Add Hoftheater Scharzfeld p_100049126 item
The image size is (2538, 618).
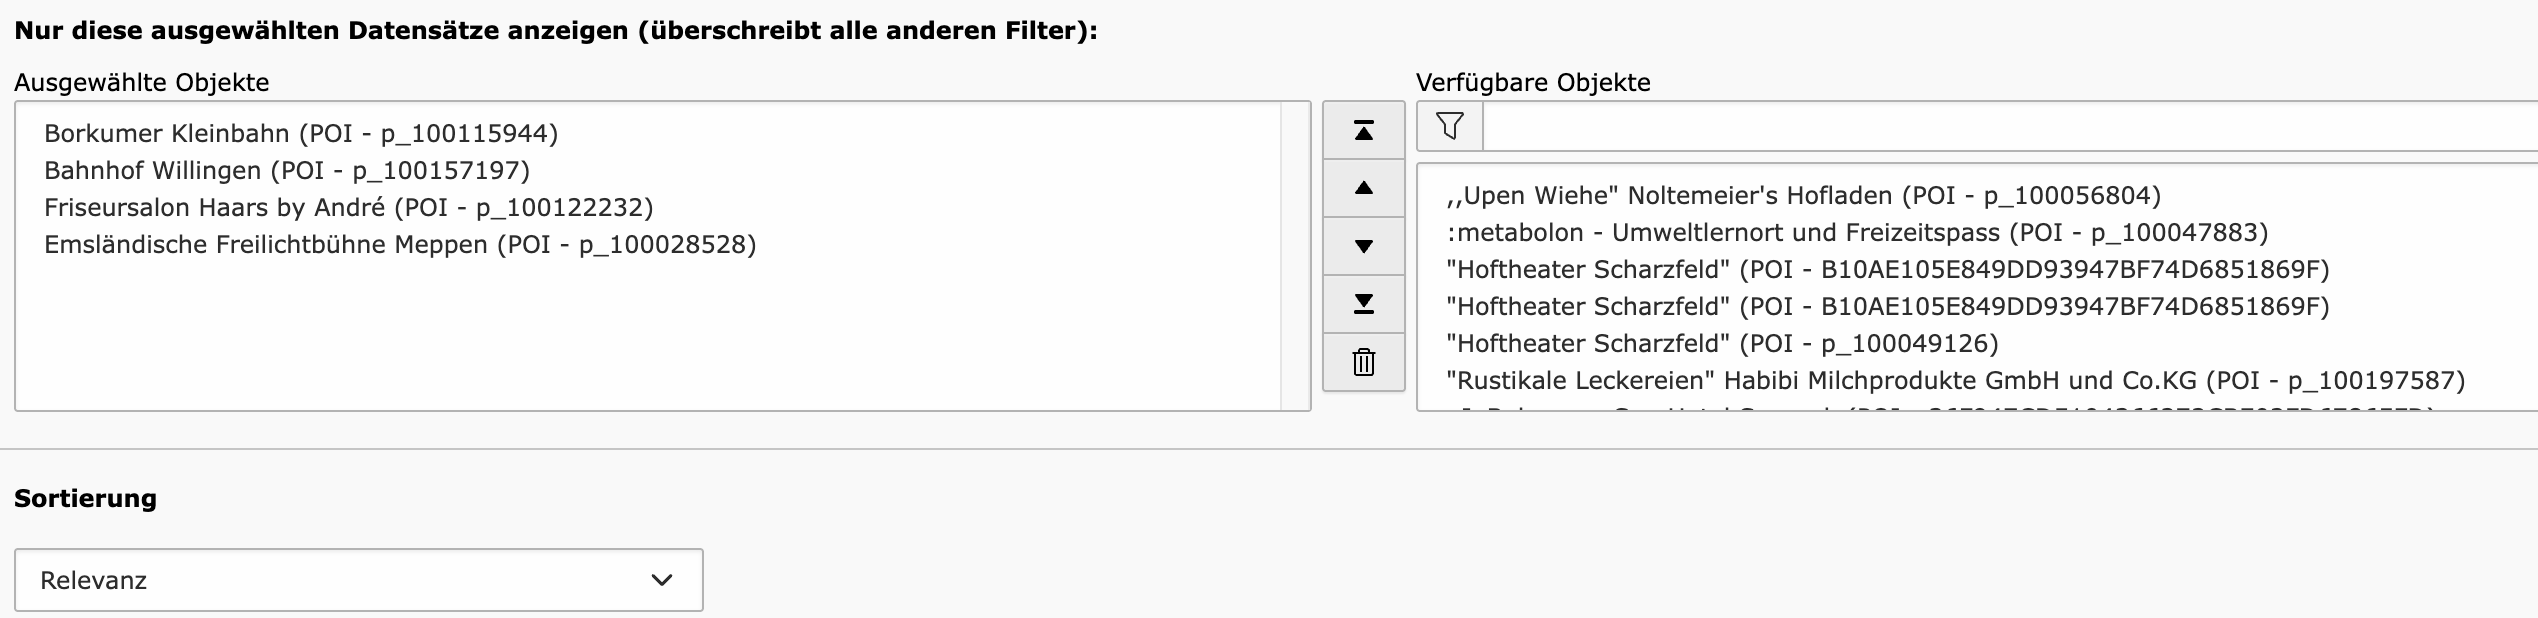tap(1721, 343)
